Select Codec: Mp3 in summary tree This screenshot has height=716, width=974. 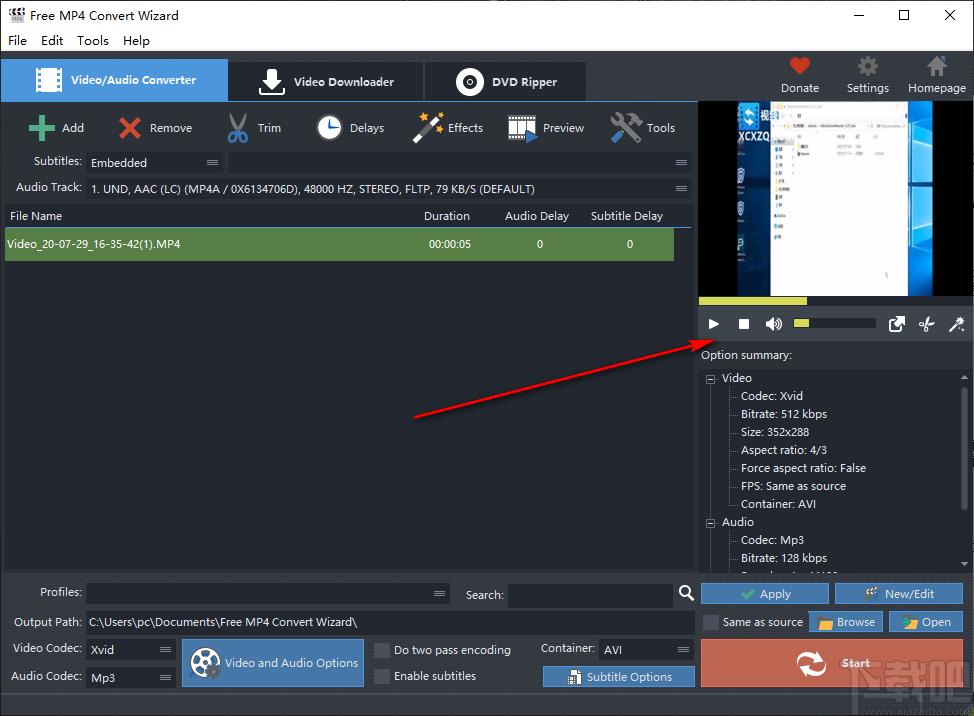coord(772,540)
